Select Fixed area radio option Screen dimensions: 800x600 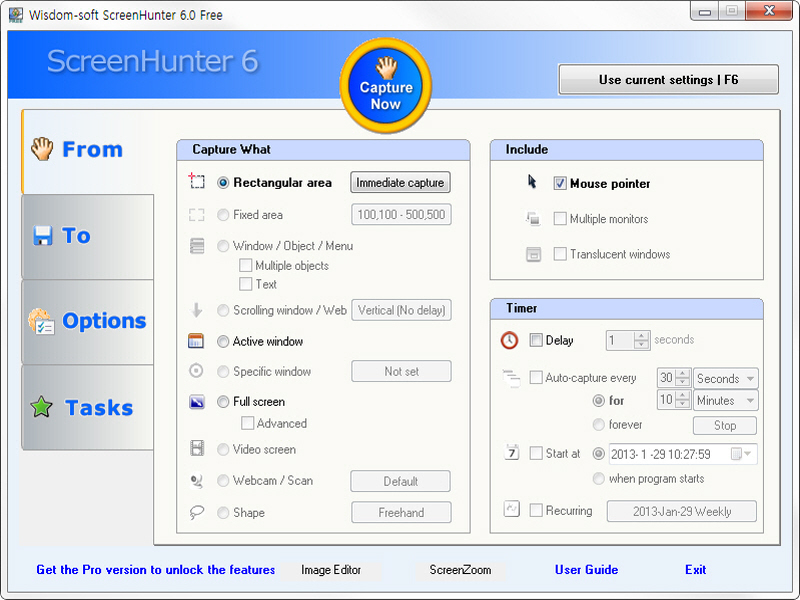pyautogui.click(x=223, y=215)
